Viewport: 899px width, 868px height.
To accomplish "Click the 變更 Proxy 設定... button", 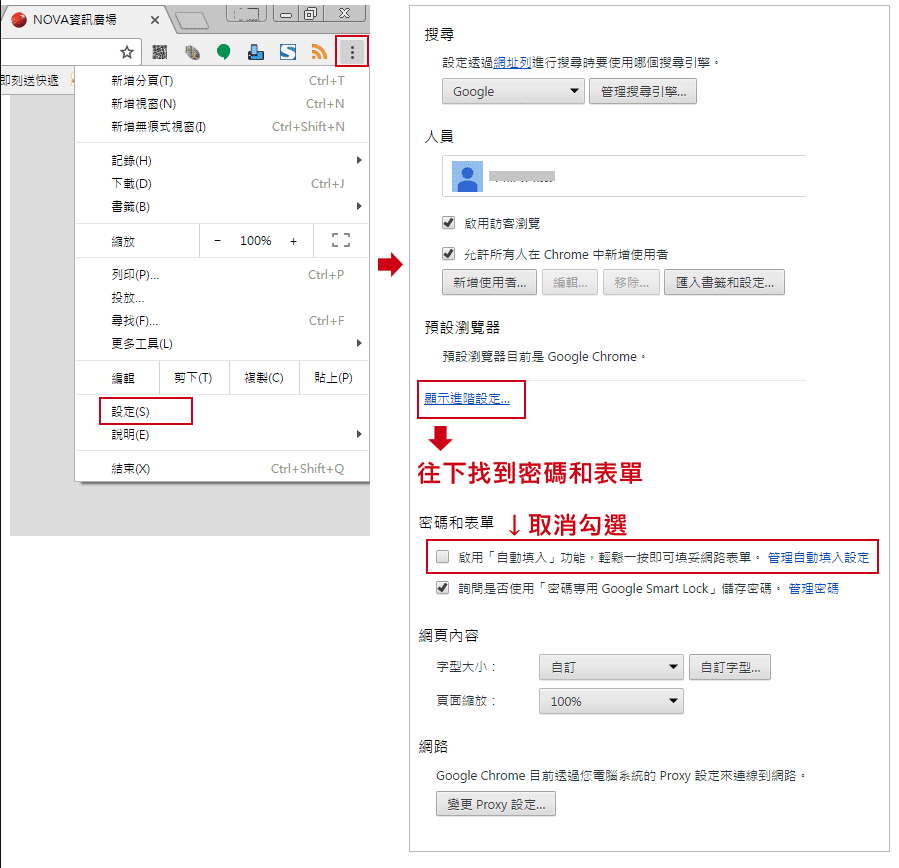I will coord(496,804).
